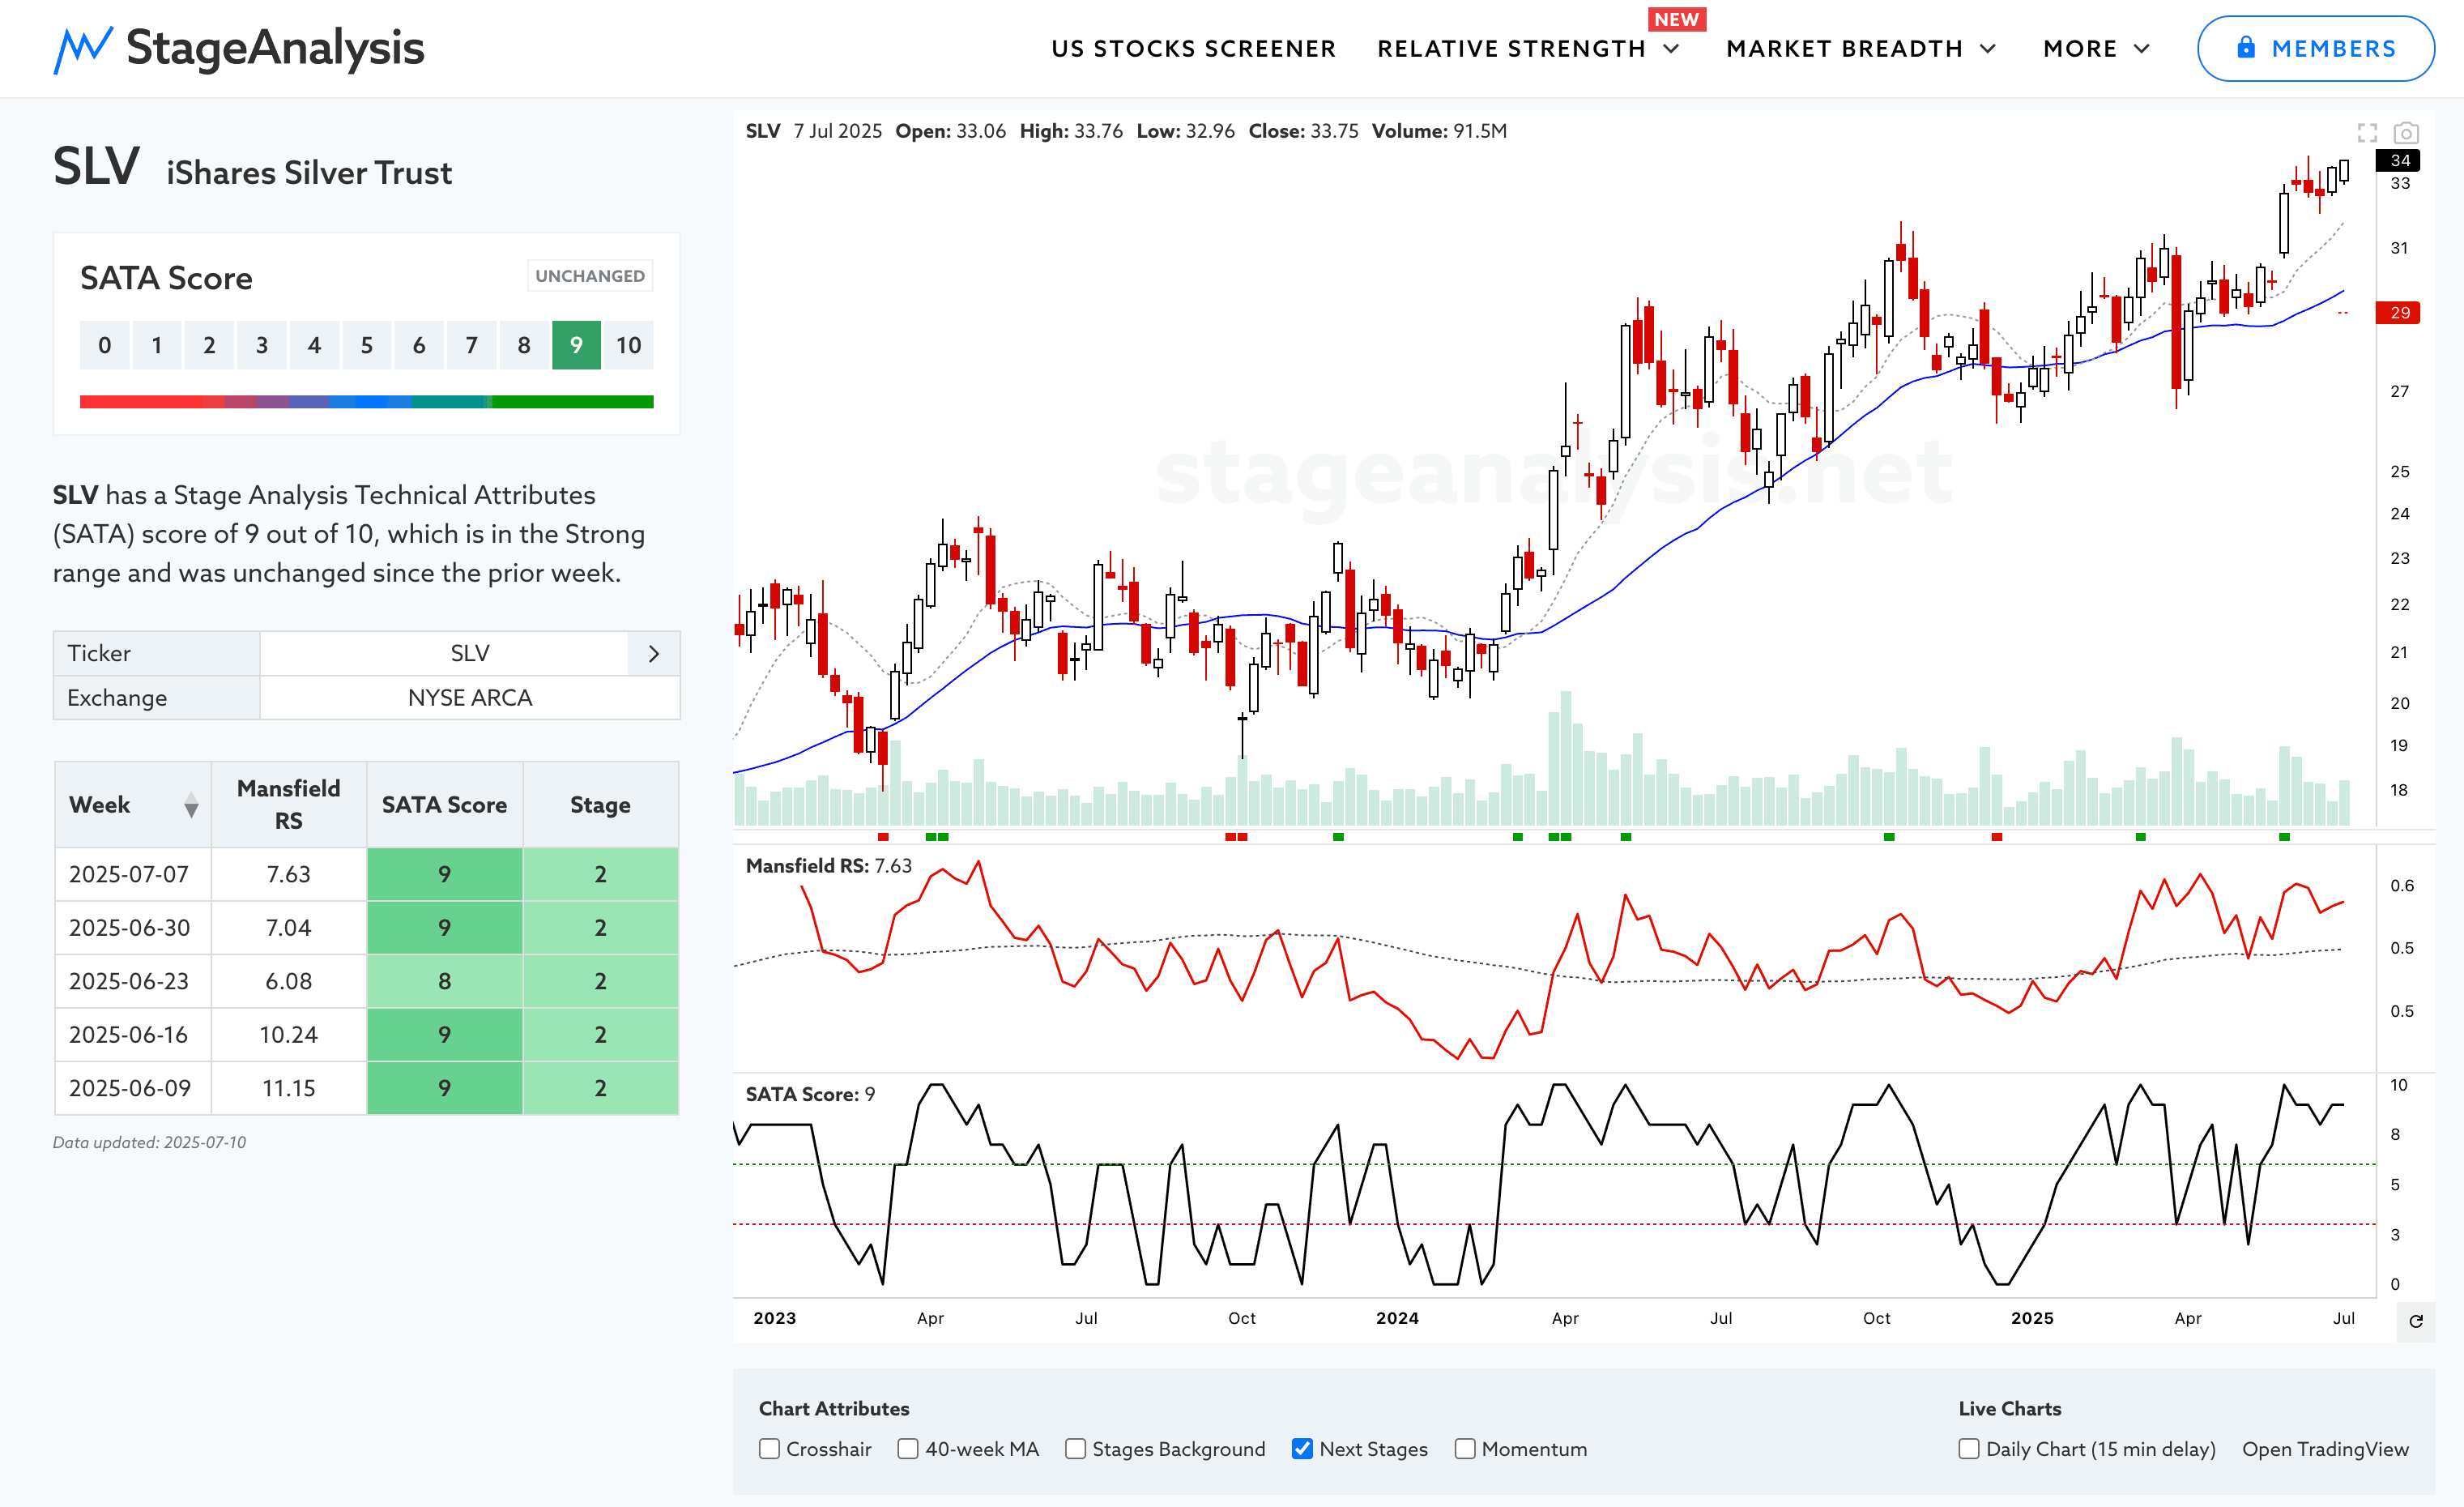Screen dimensions: 2464x1507
Task: Click the UNCHANGED status badge
Action: point(590,276)
